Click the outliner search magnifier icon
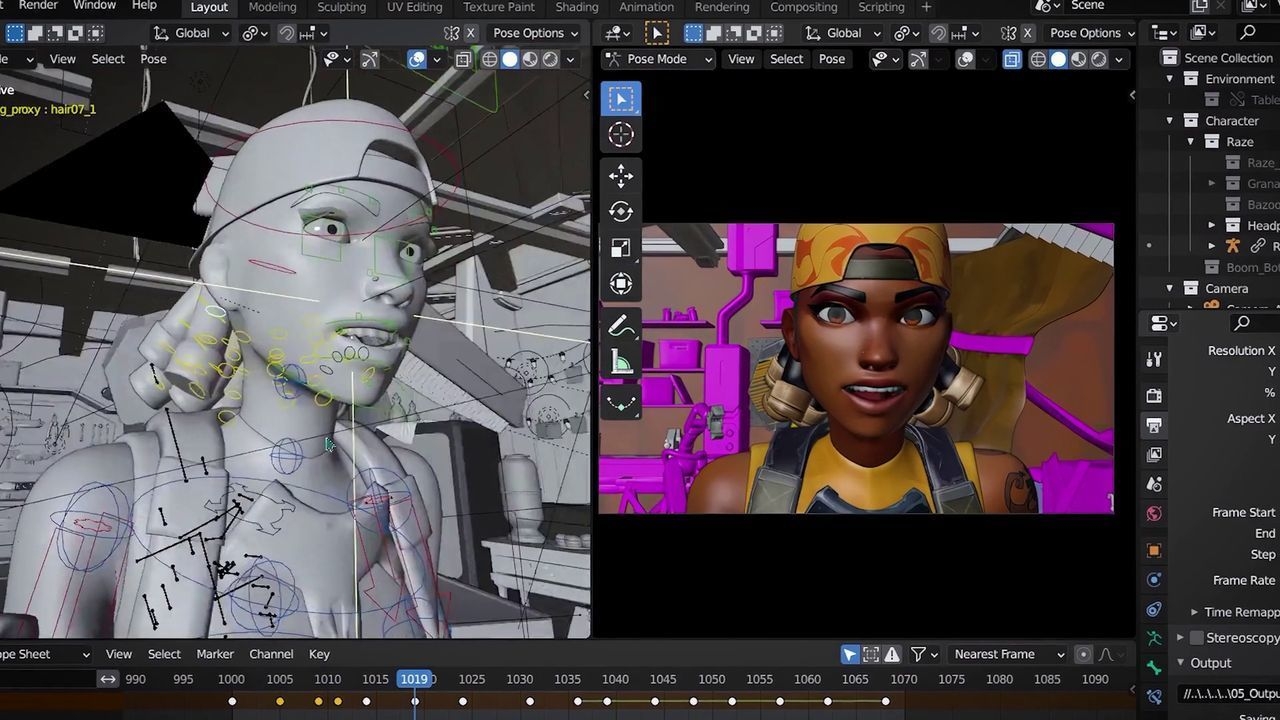Screen dimensions: 1280x720 [x=1248, y=33]
